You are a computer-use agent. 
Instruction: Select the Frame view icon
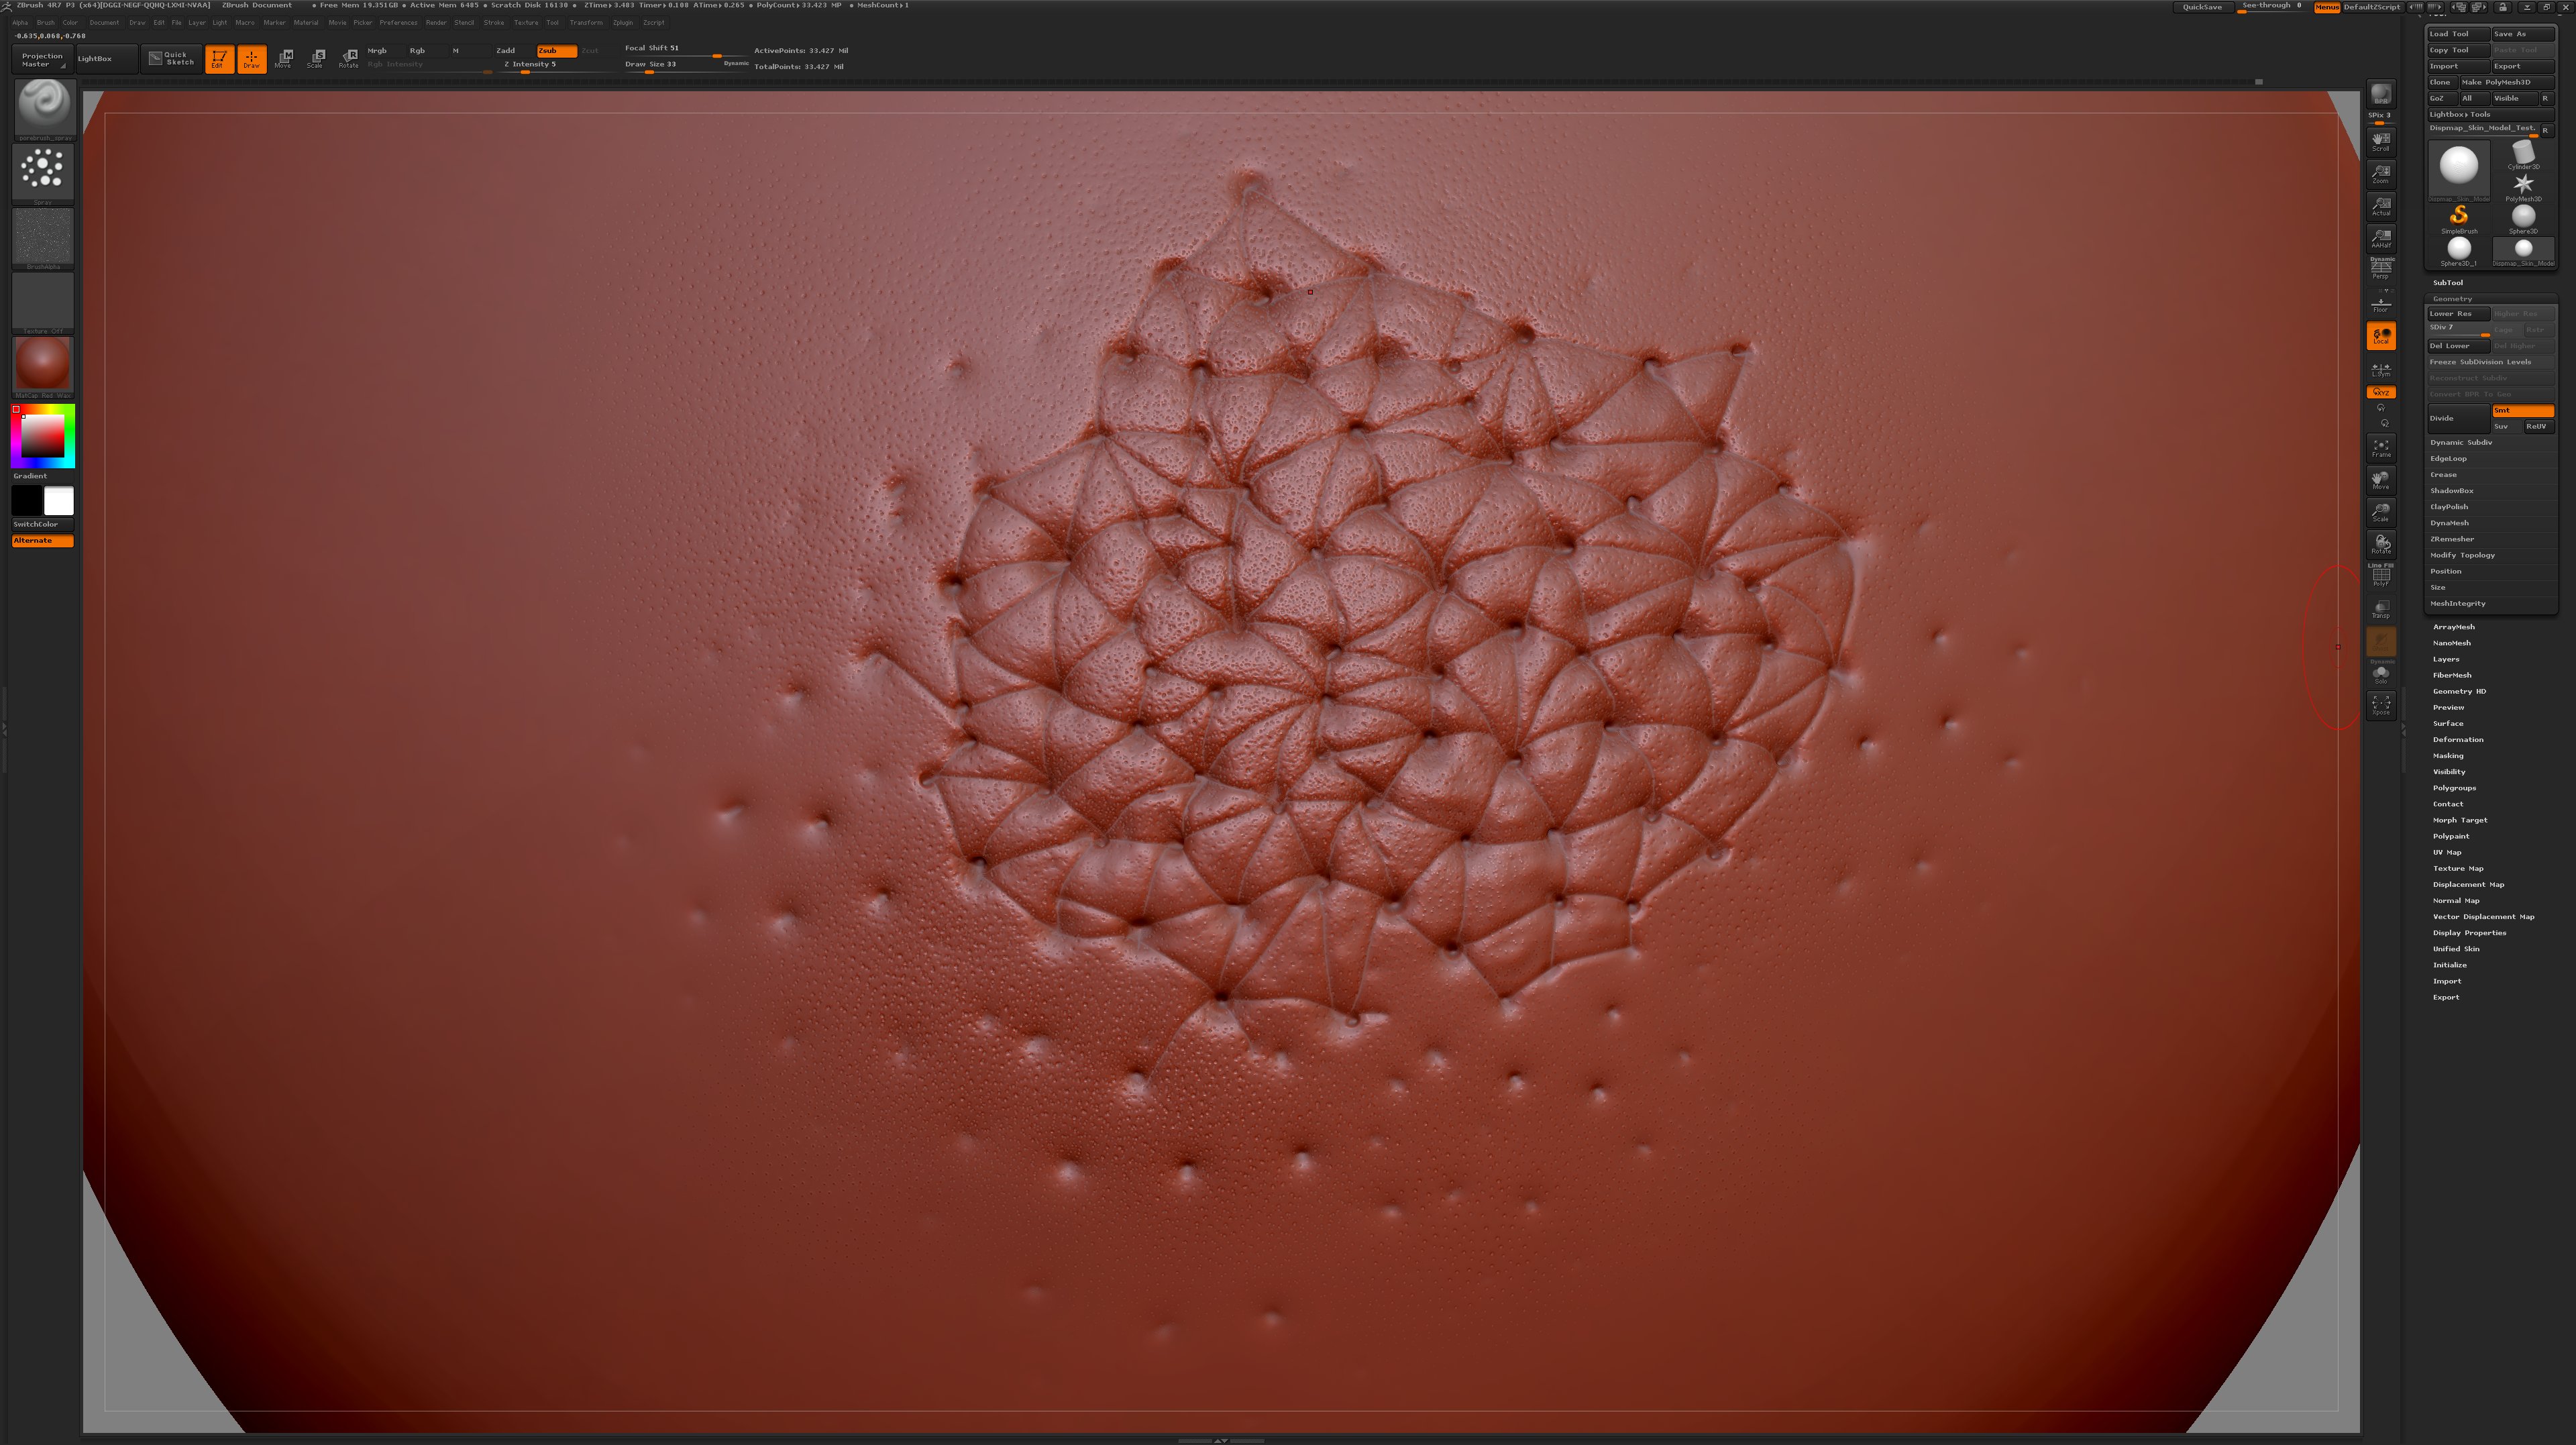[x=2381, y=448]
